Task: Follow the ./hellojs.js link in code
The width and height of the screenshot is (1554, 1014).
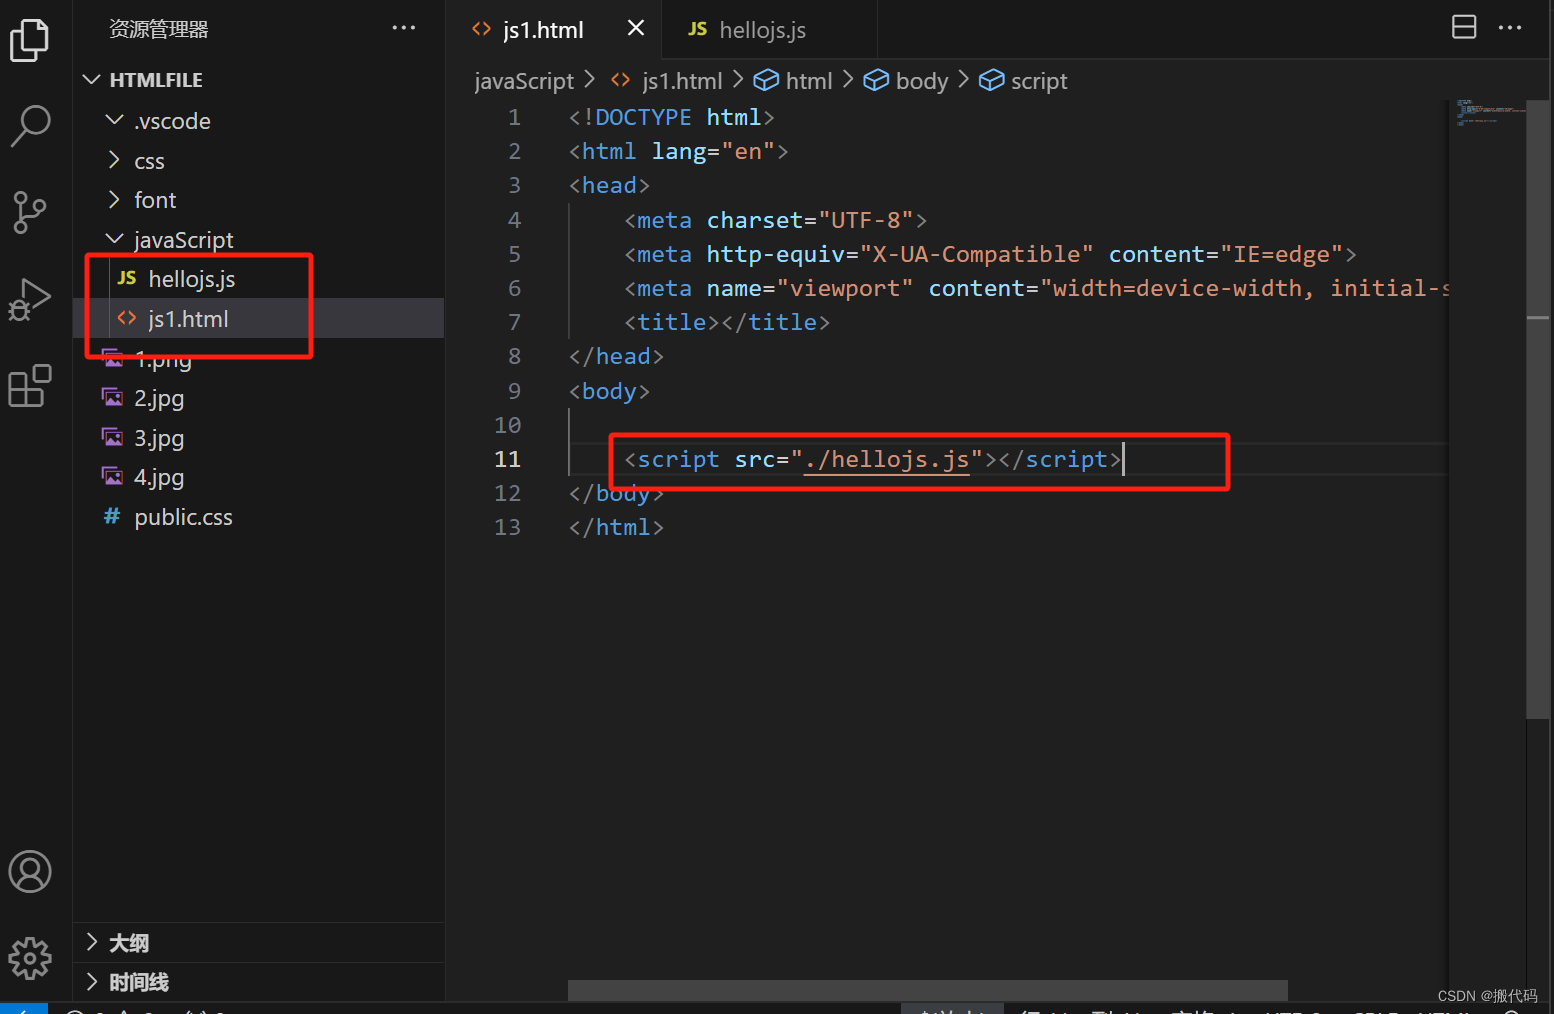Action: (x=887, y=459)
